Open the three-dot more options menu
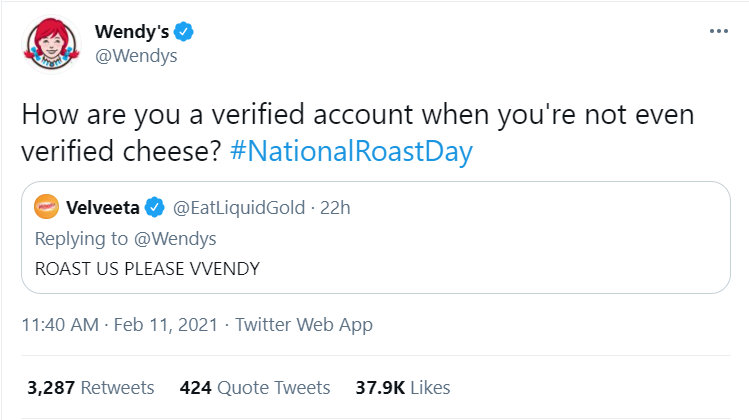The height and width of the screenshot is (420, 749). coord(718,31)
